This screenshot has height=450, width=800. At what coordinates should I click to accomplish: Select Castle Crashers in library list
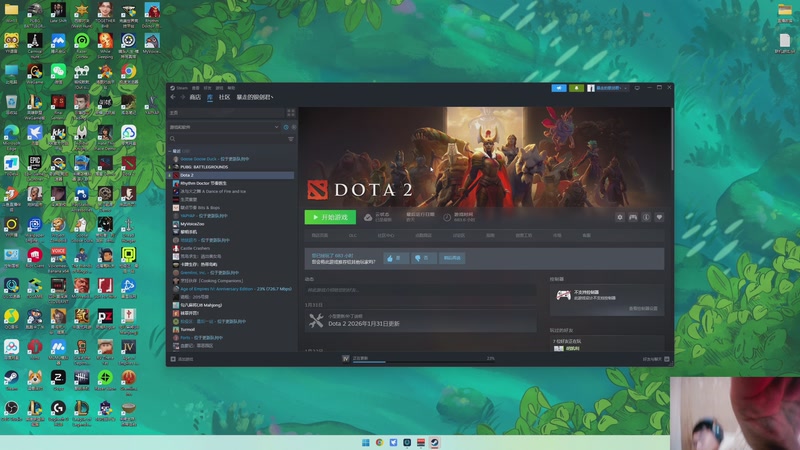(x=232, y=248)
